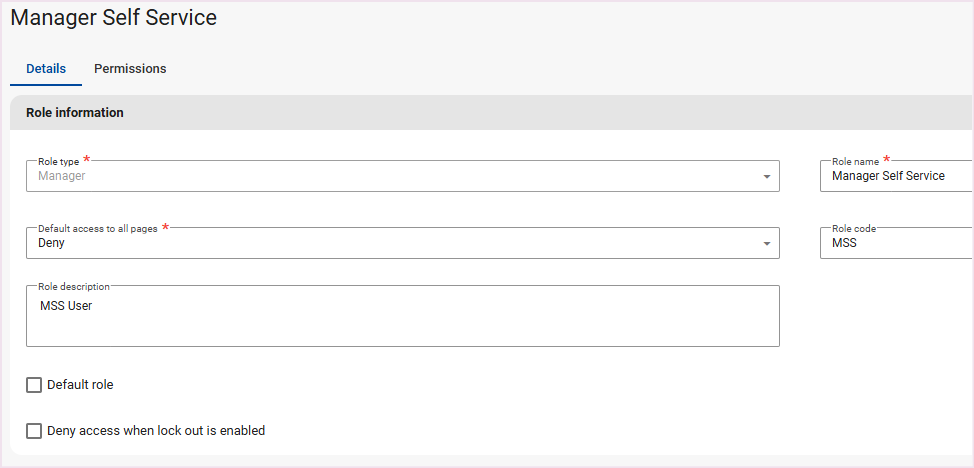
Task: Click into the Role name field
Action: coord(895,176)
